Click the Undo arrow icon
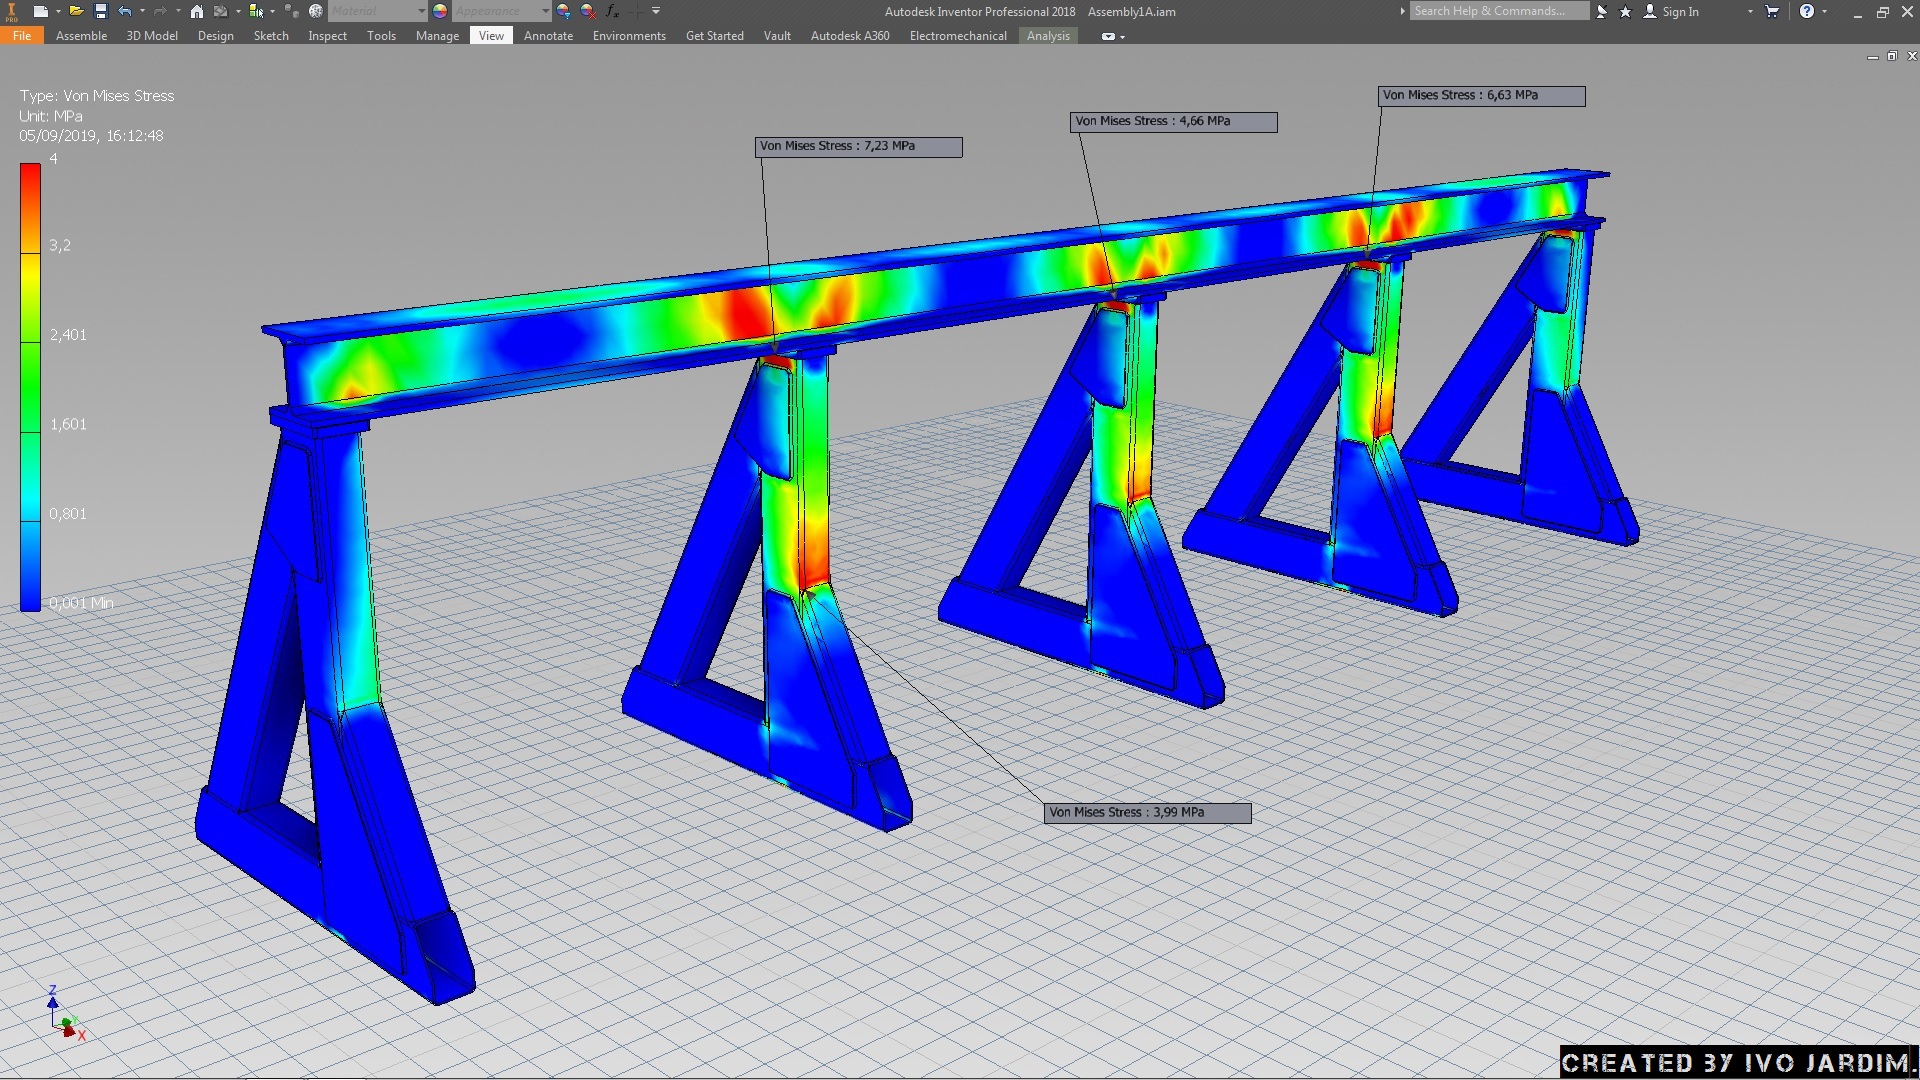1920x1080 pixels. 125,11
